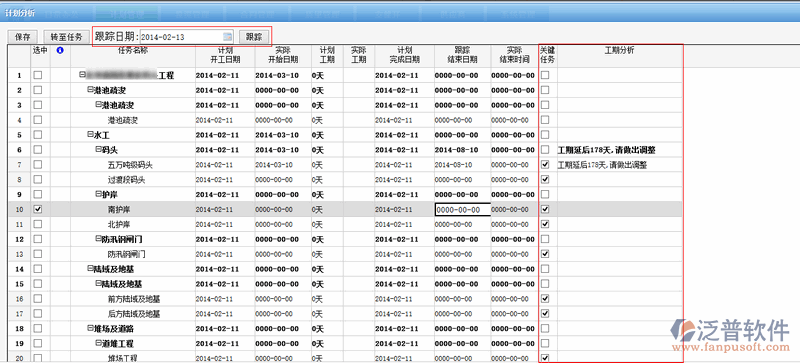Click the tracking end date cell for 南护岸
This screenshot has width=800, height=363.
(463, 210)
